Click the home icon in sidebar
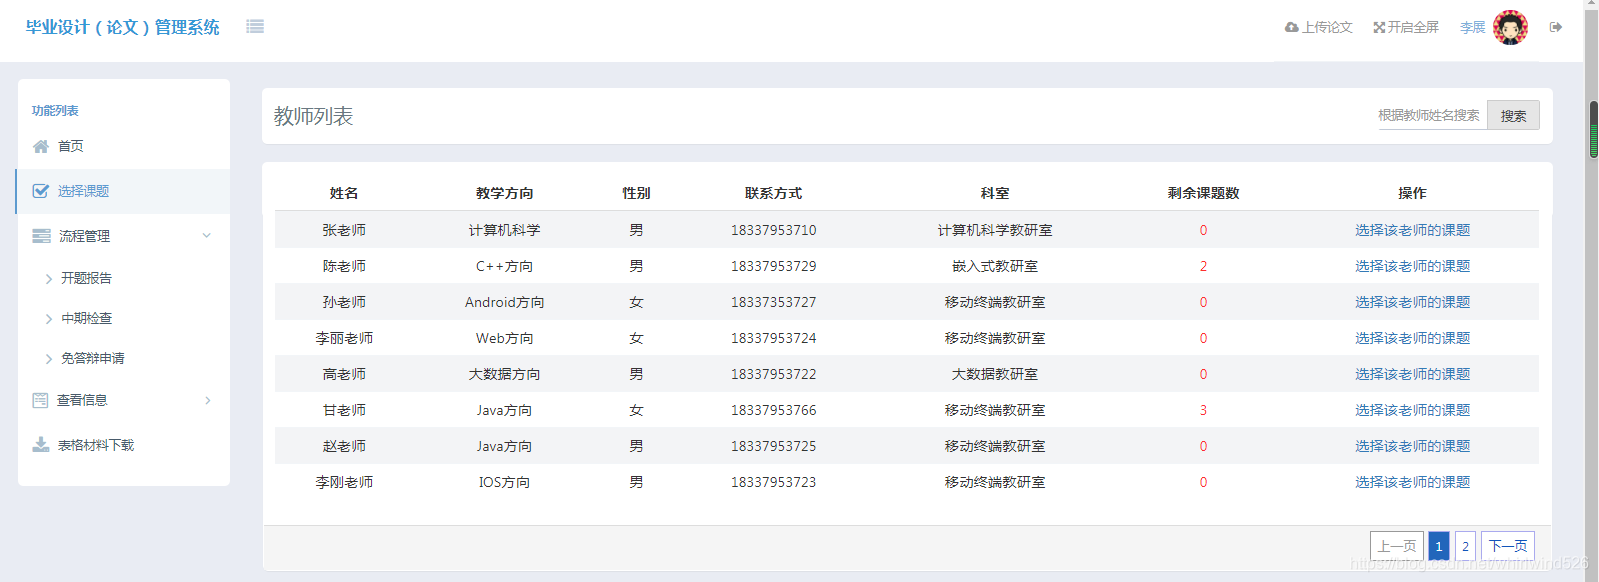This screenshot has height=582, width=1599. 41,146
